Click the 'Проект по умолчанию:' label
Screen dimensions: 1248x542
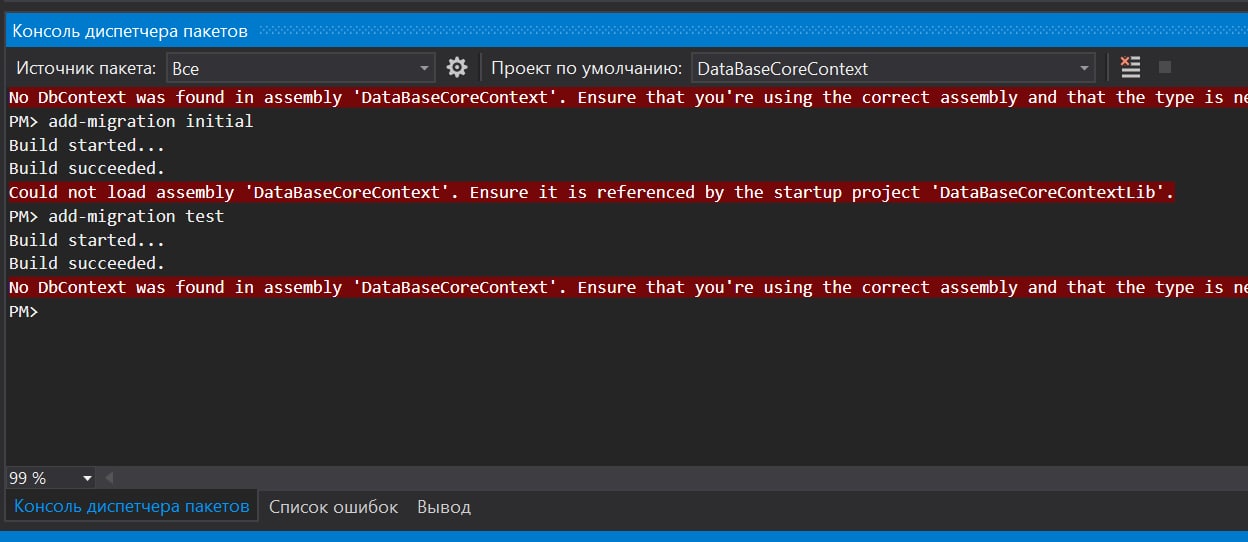coord(587,68)
